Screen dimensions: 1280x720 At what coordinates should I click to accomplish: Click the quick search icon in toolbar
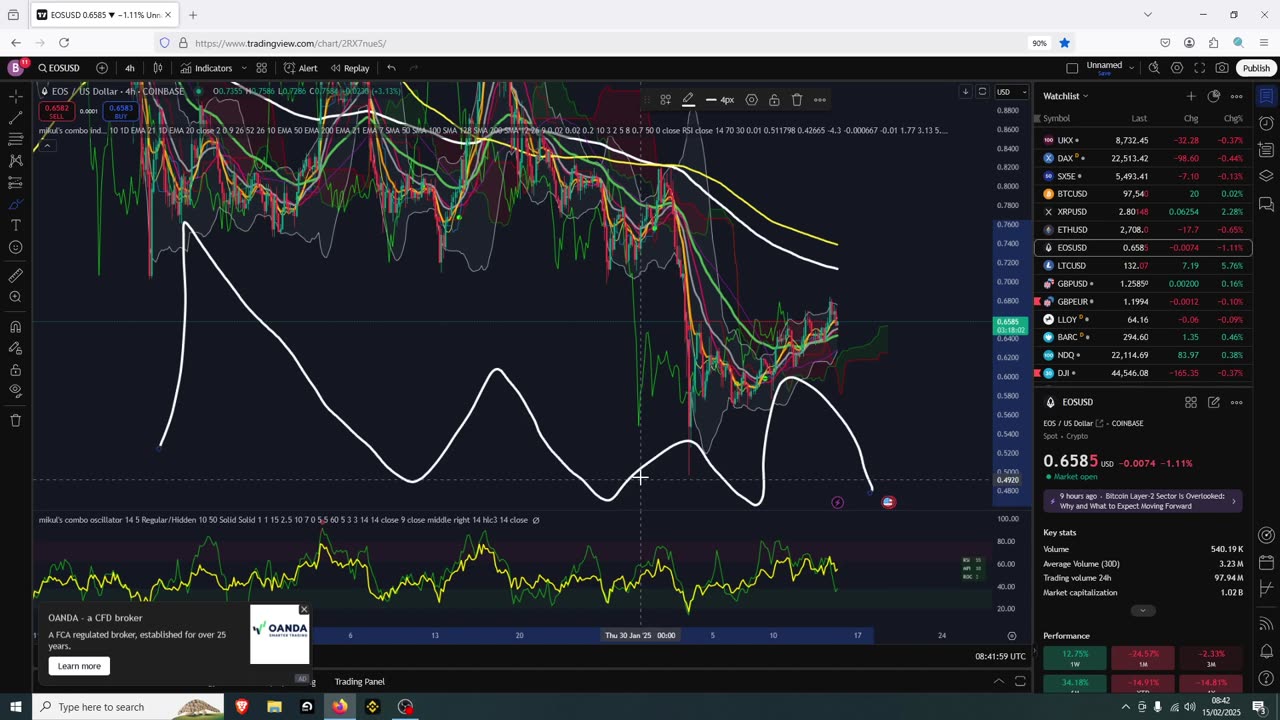coord(1154,68)
